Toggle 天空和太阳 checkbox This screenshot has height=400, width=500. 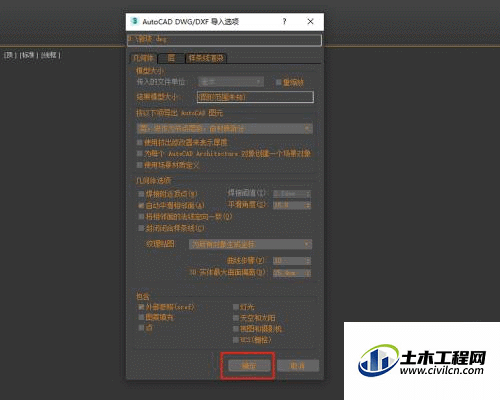pos(236,318)
